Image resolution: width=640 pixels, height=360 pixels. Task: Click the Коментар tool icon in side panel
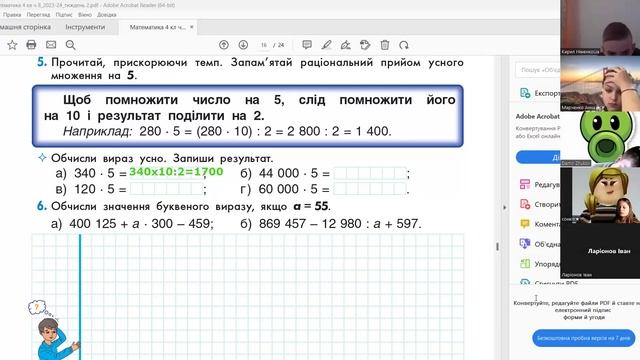[x=525, y=224]
